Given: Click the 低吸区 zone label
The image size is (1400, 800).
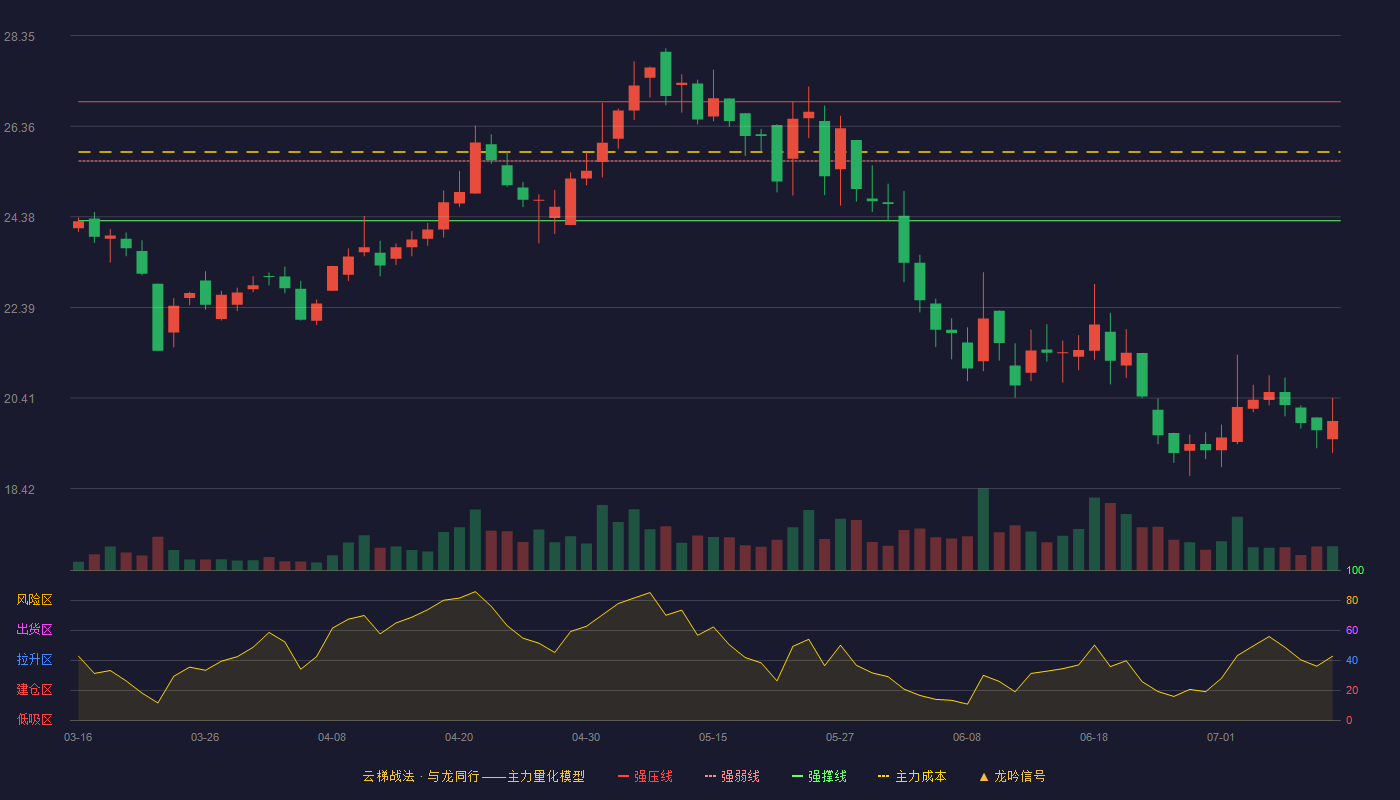Looking at the screenshot, I should (34, 719).
